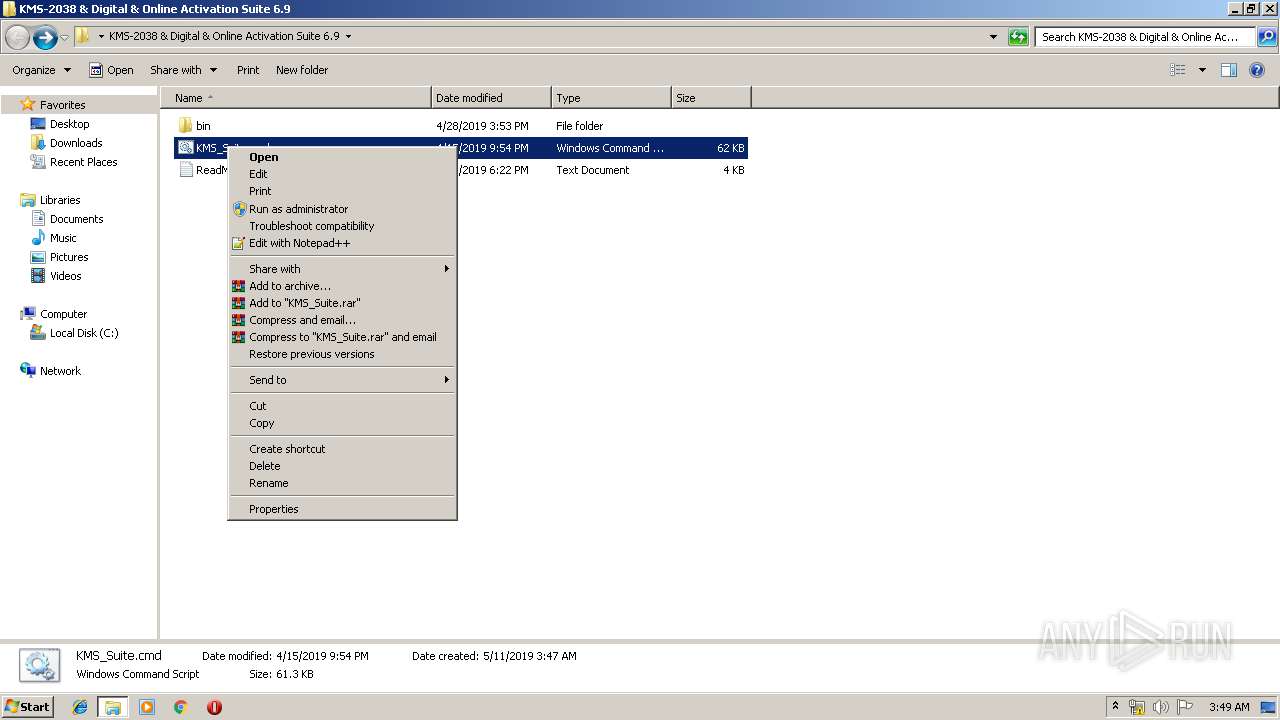
Task: Select Add to "KMS_Suite.rar"
Action: 342,303
